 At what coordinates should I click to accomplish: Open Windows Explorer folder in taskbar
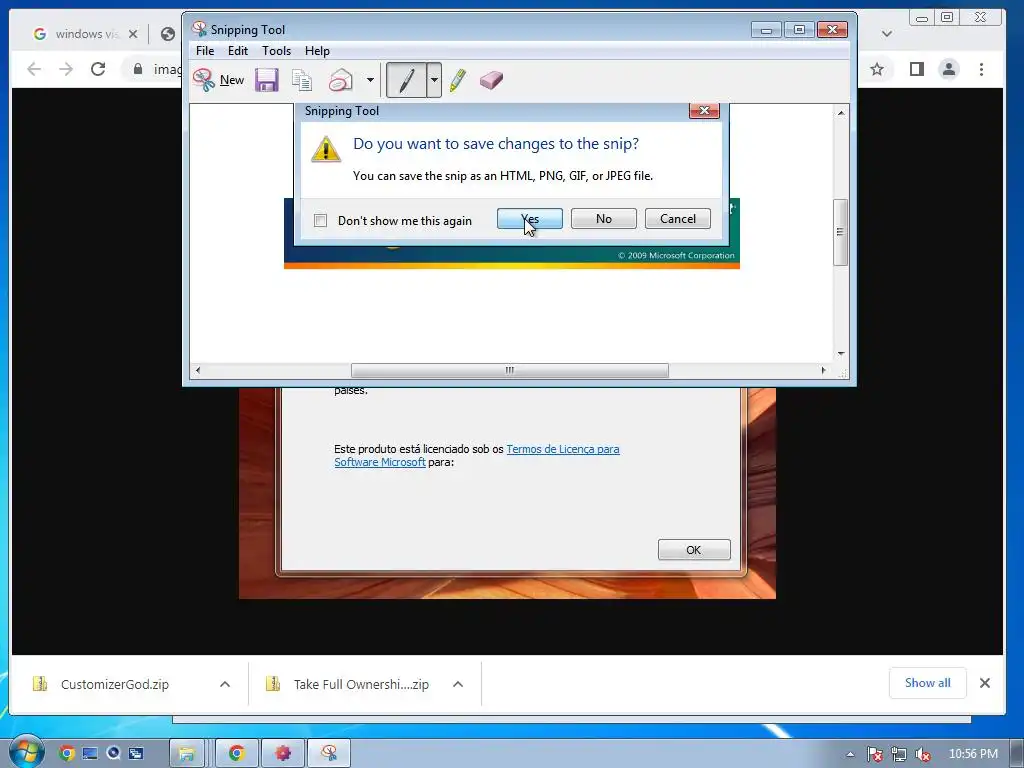tap(186, 754)
